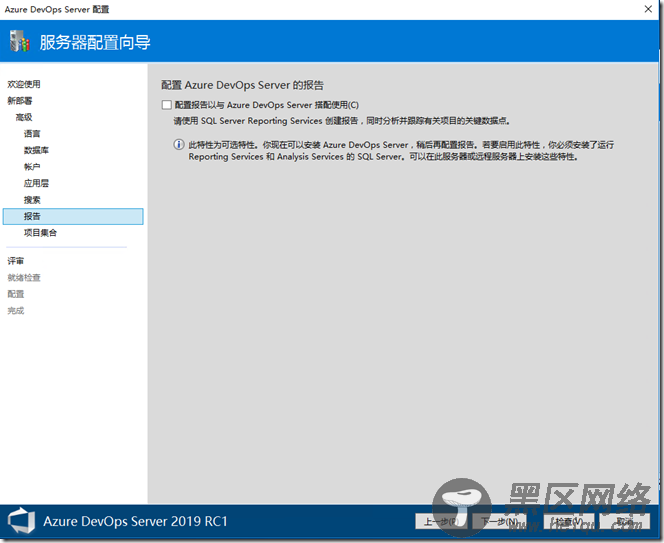Viewport: 664px width, 543px height.
Task: Select 欢迎使用 in the wizard sidebar
Action: (24, 84)
